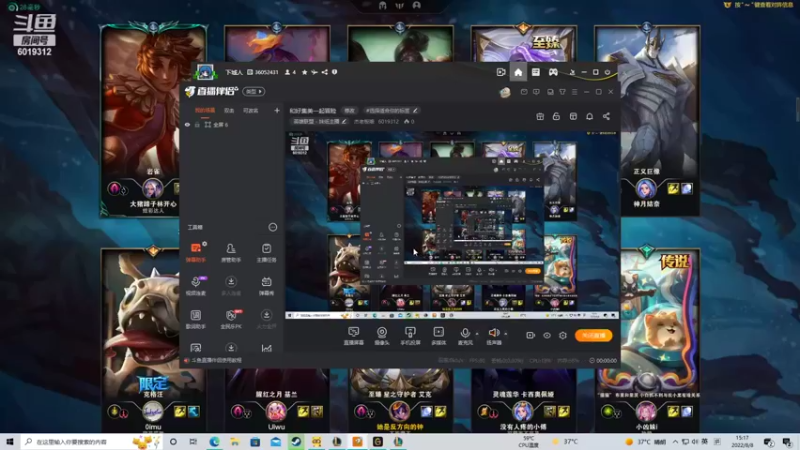Show hidden system tray icons
800x450 pixels.
(x=675, y=441)
